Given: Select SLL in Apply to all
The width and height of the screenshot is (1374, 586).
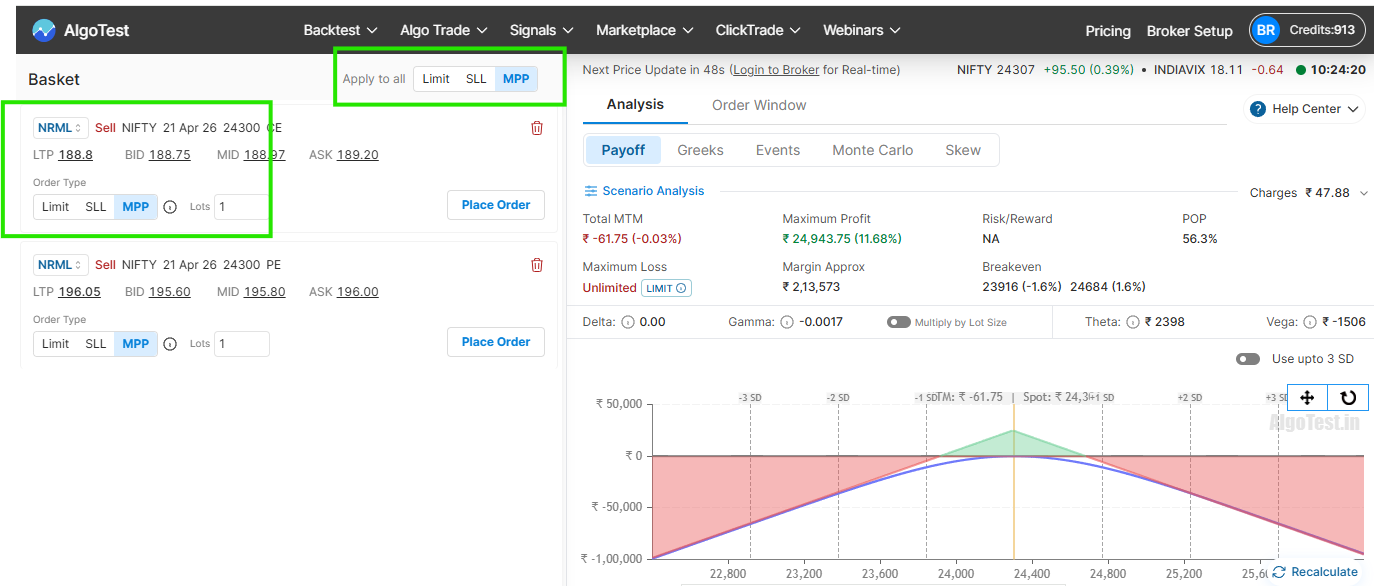Looking at the screenshot, I should pyautogui.click(x=476, y=79).
